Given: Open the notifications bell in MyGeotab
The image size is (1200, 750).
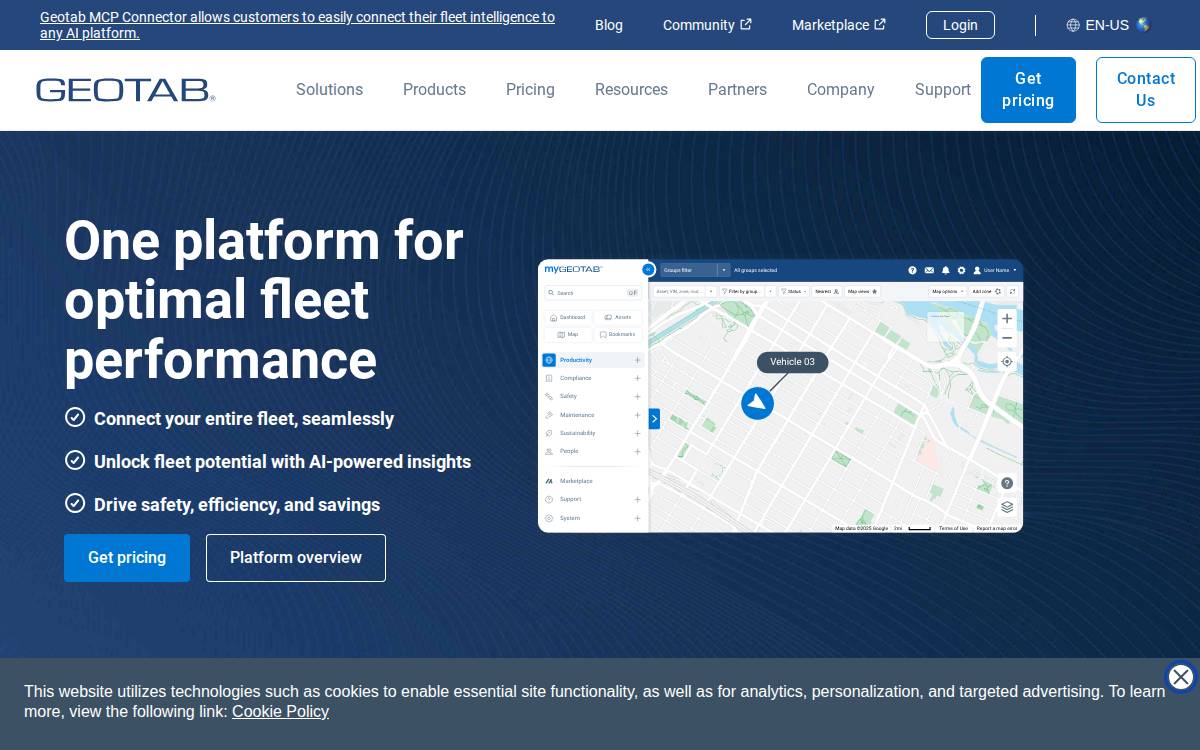Looking at the screenshot, I should (x=946, y=270).
